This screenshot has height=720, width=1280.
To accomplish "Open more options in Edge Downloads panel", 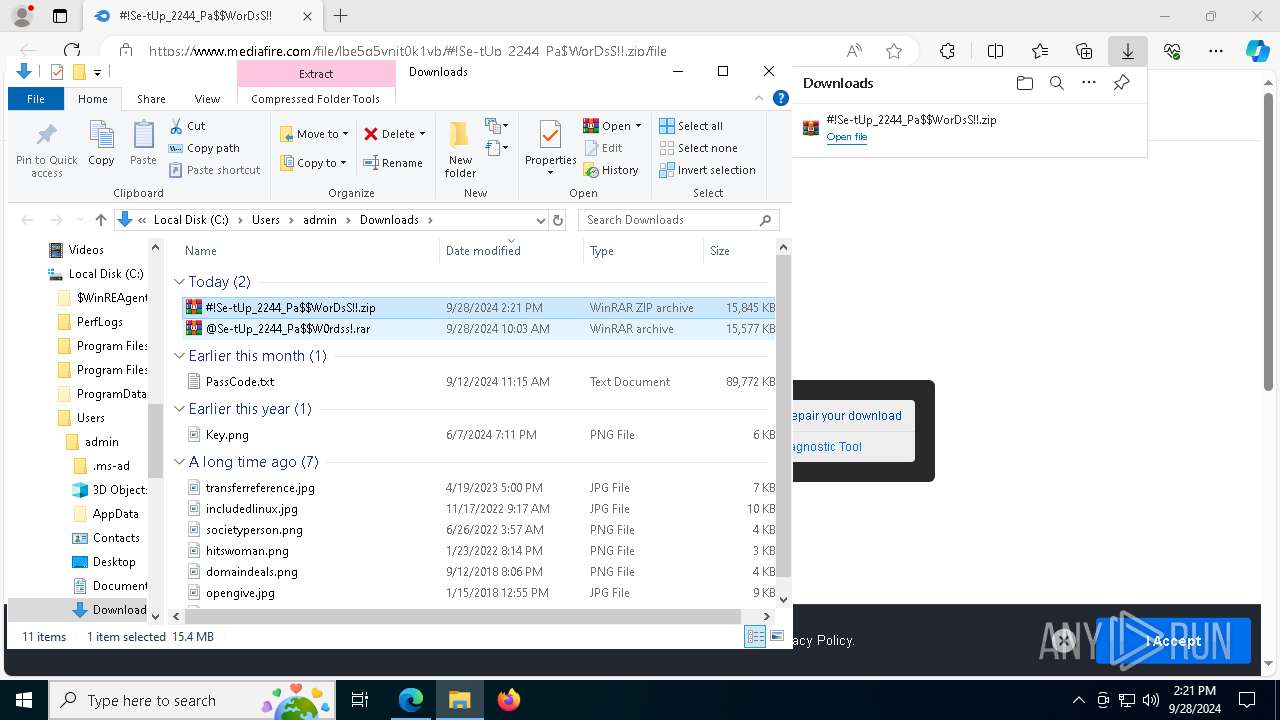I will 1089,83.
